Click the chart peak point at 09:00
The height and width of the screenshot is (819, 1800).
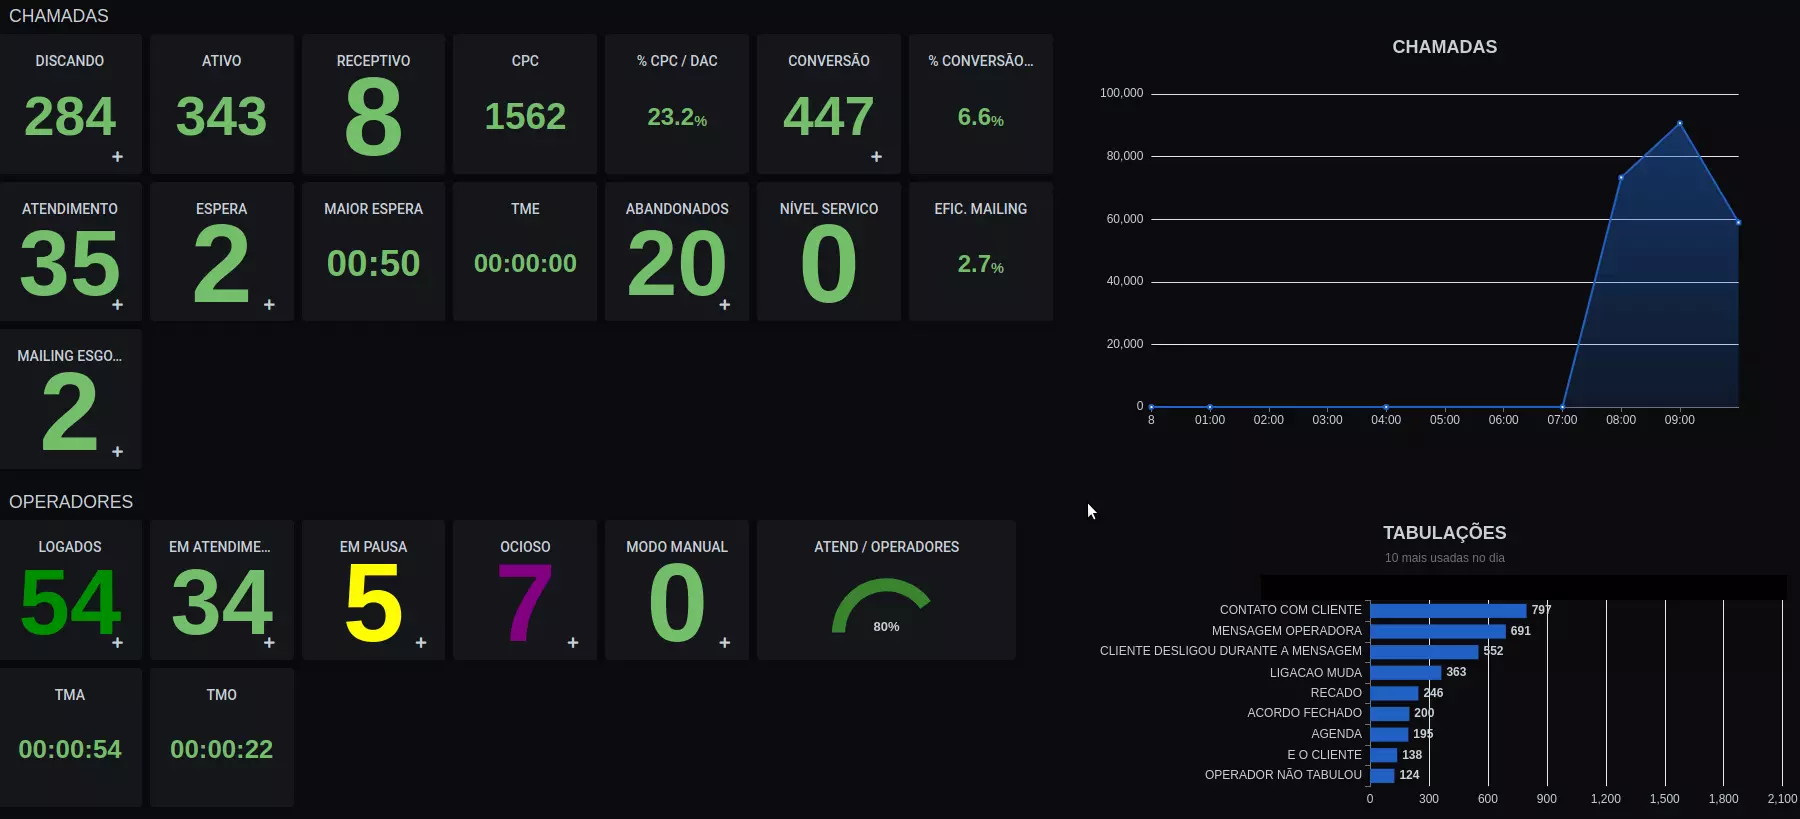[x=1680, y=123]
